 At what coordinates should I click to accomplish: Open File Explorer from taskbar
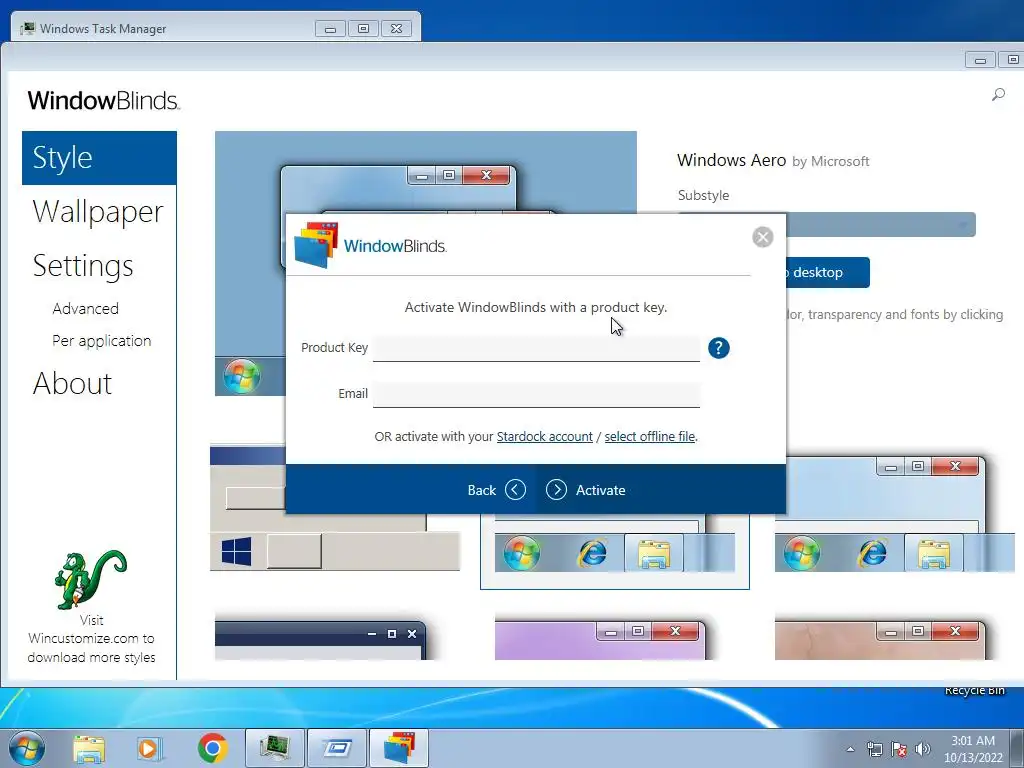tap(89, 749)
